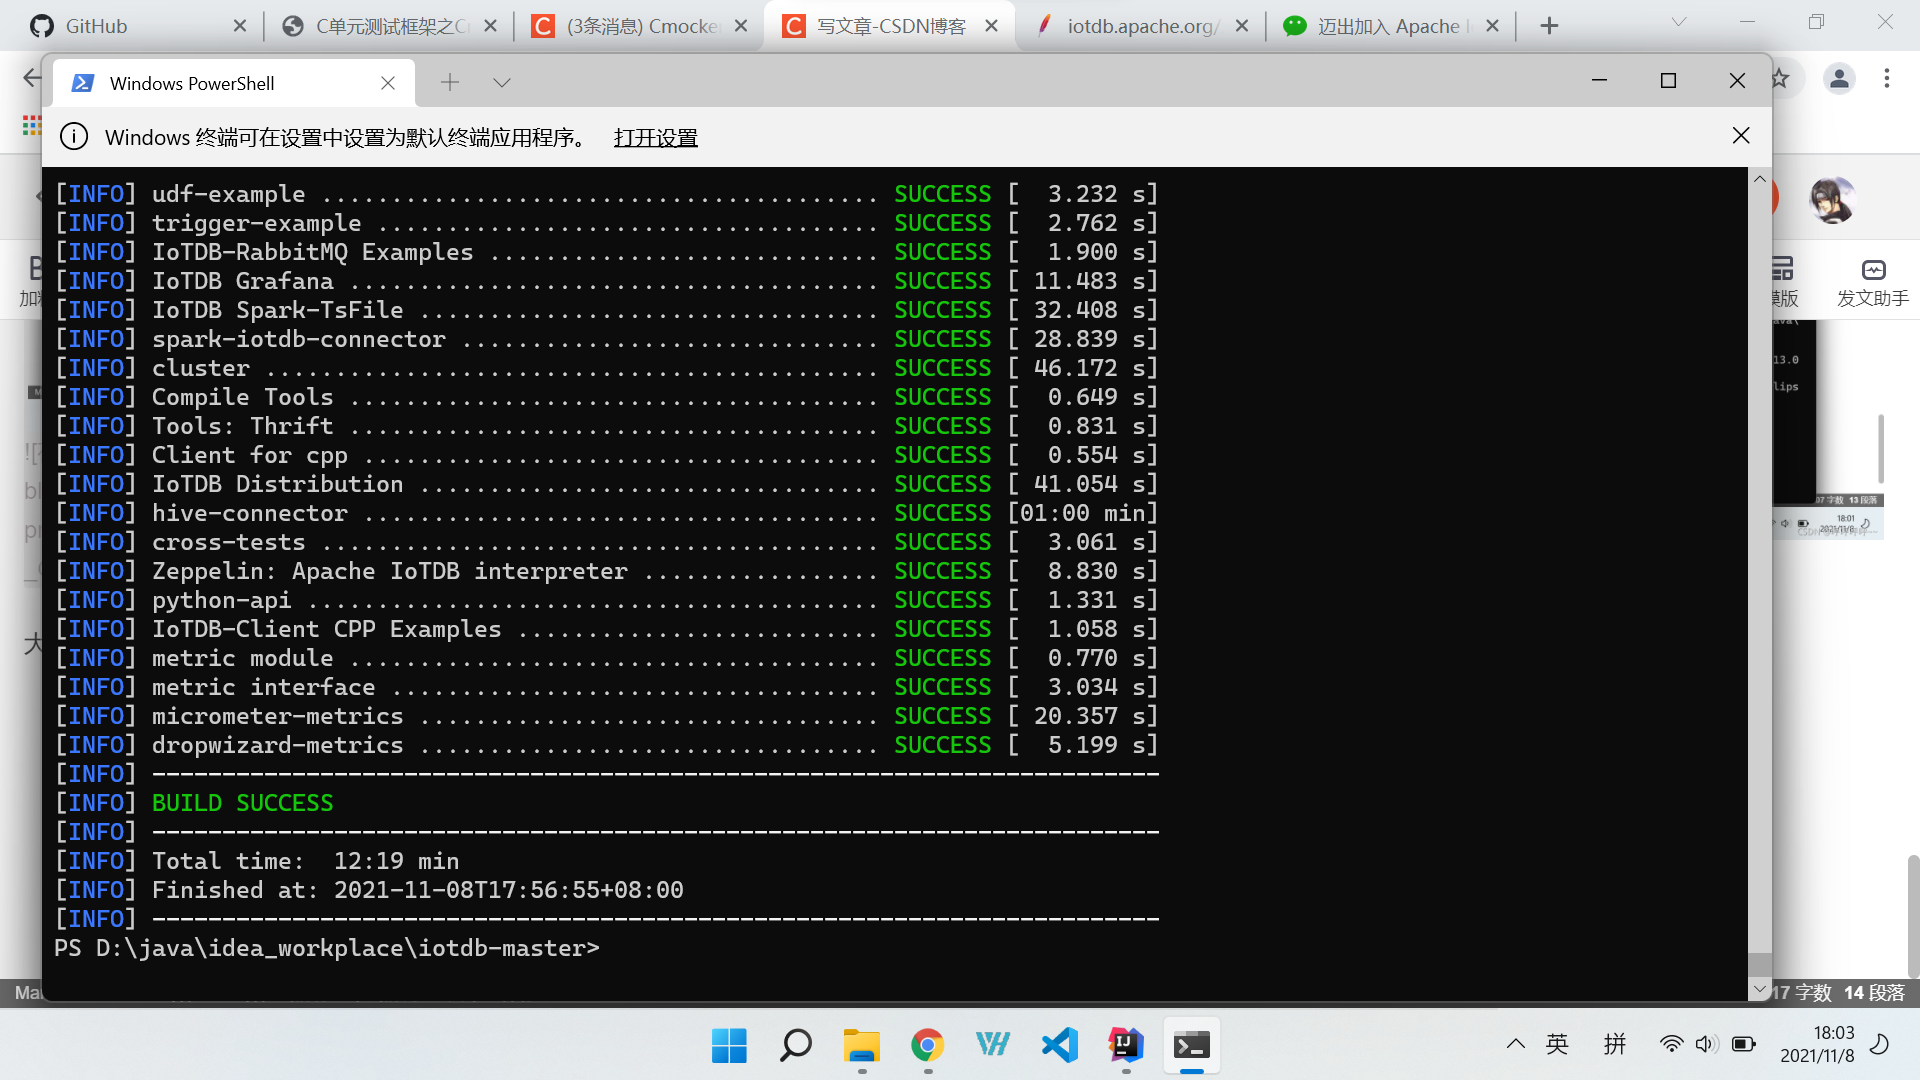Click the Windows Terminal taskbar icon

(x=1192, y=1046)
